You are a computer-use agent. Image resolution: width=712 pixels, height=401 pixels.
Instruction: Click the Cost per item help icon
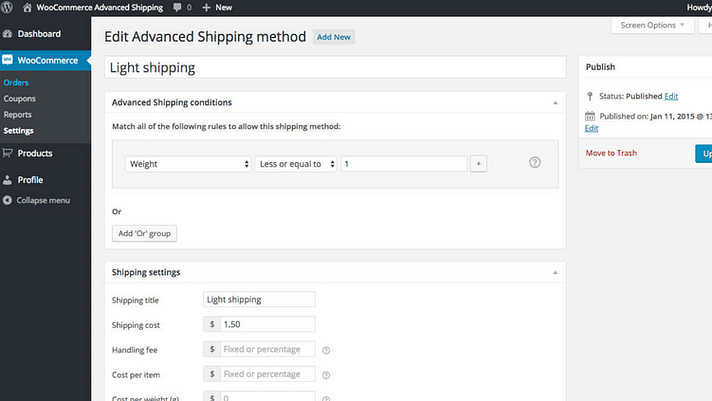326,374
